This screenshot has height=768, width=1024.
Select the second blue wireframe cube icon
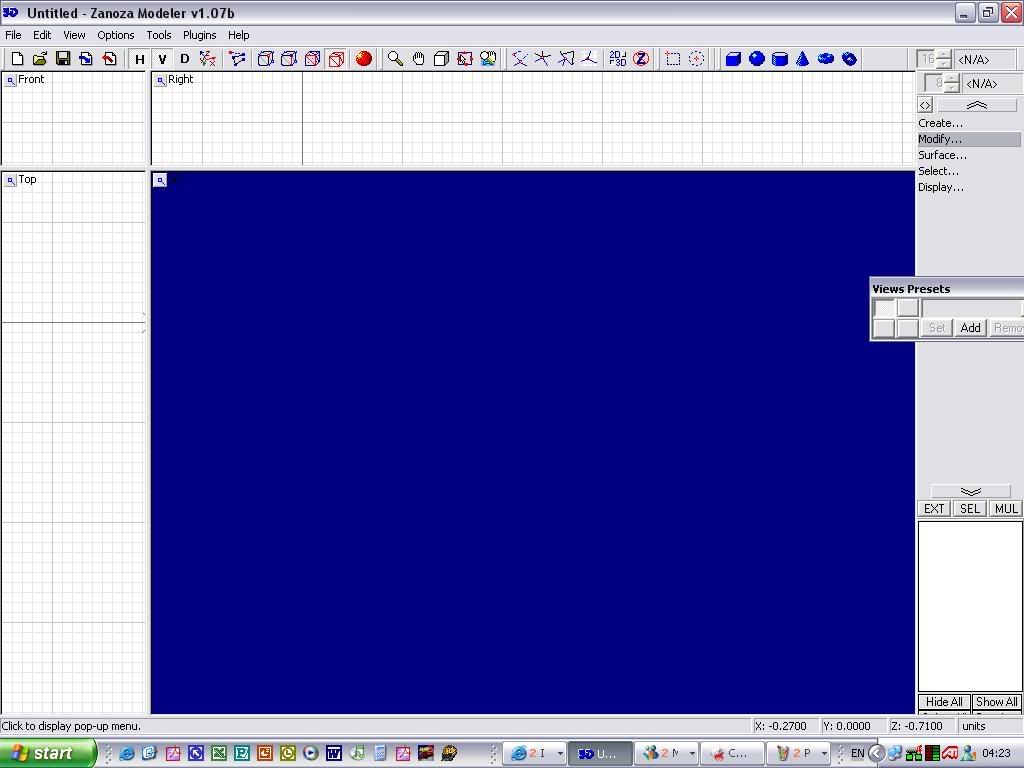coord(289,59)
